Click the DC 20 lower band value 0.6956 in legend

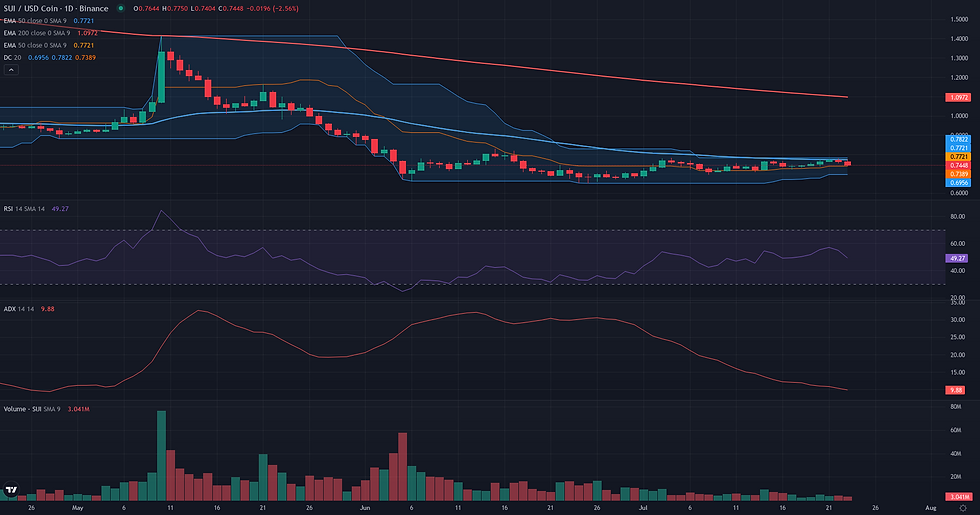[x=38, y=58]
